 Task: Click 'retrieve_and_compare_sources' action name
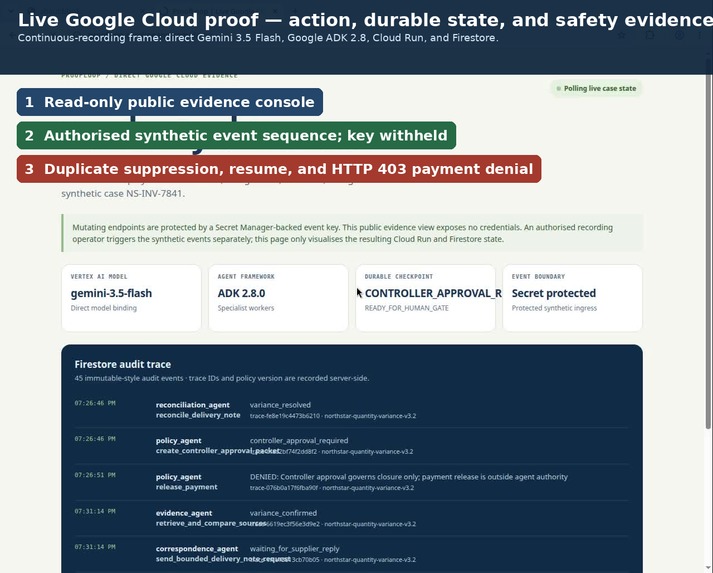pos(211,523)
